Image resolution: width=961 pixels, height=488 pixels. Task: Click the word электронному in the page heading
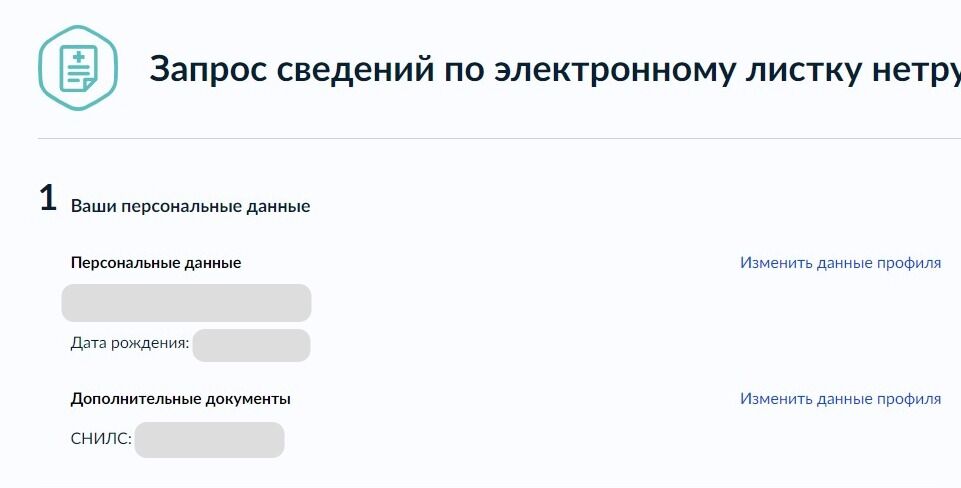tap(613, 69)
